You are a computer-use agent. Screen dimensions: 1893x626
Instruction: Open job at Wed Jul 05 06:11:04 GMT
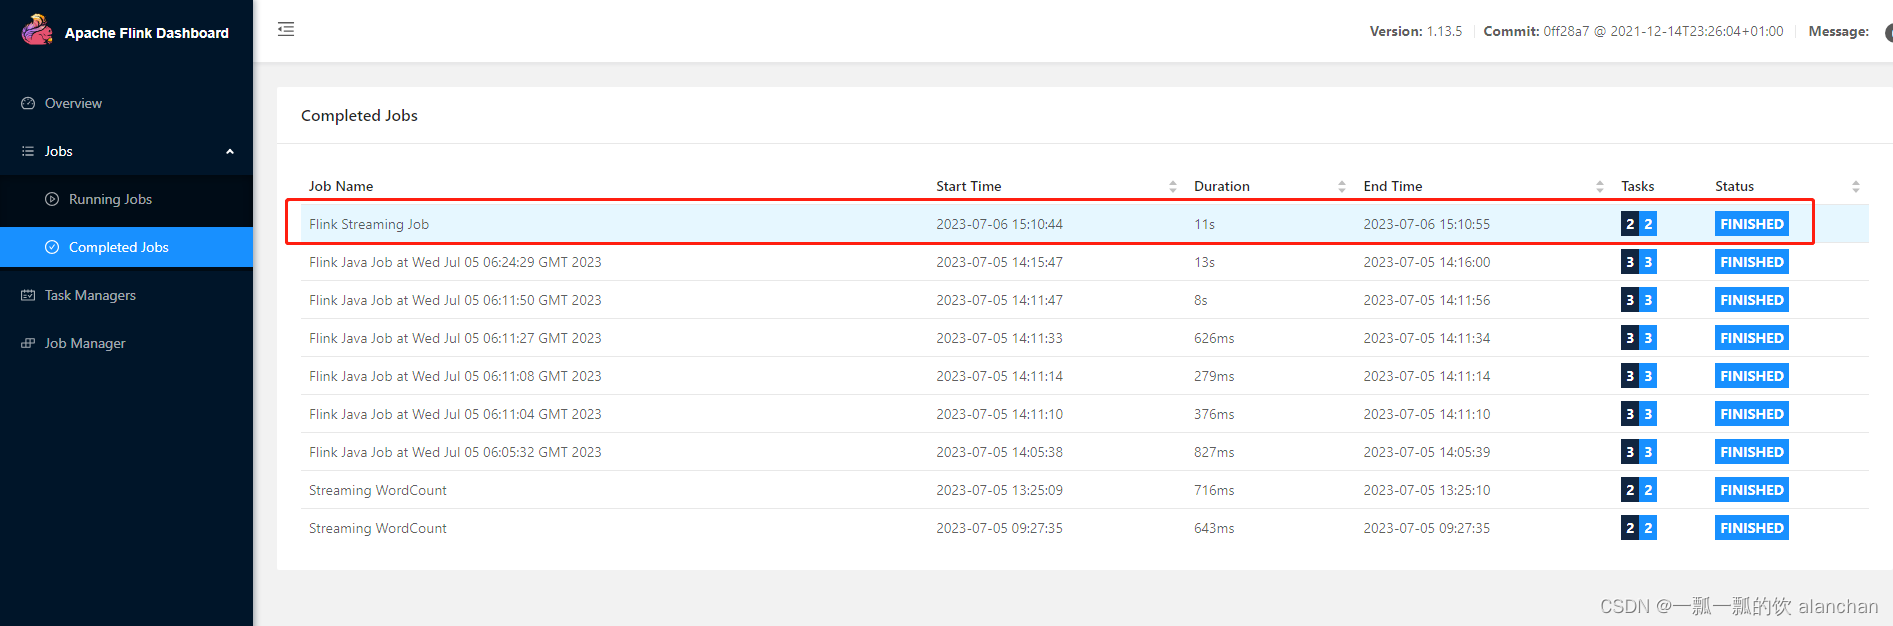point(1084,414)
